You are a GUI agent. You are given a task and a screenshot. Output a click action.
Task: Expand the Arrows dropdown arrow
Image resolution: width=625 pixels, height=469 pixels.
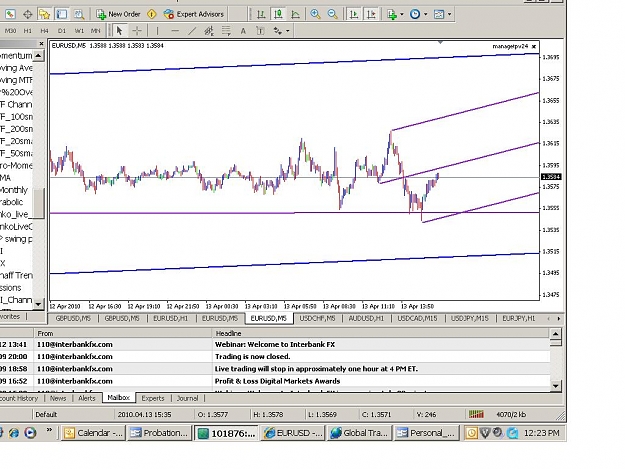(287, 31)
